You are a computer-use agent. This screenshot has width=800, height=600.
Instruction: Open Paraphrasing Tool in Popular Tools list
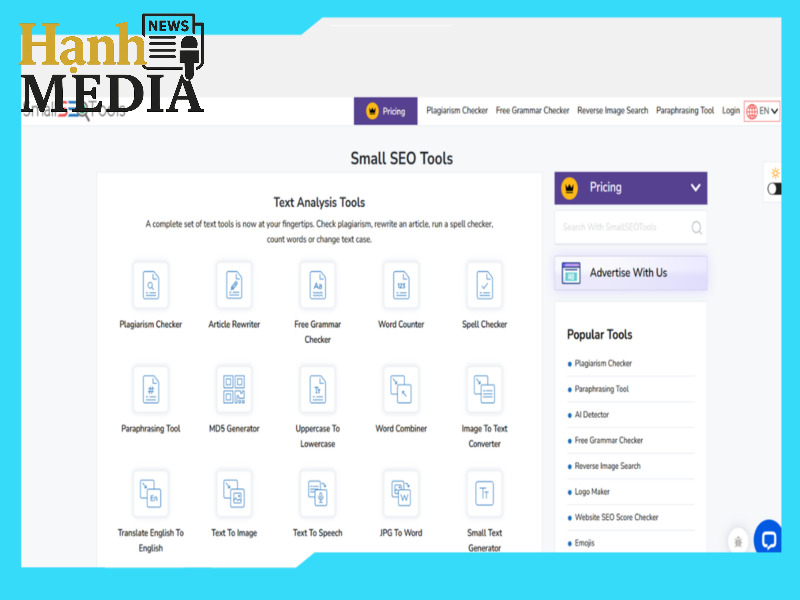(x=602, y=389)
